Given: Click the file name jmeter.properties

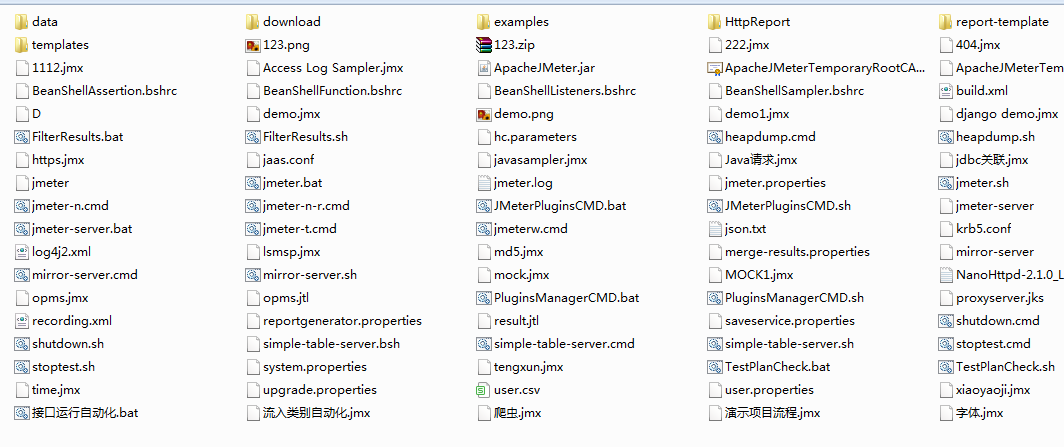Looking at the screenshot, I should (x=776, y=183).
